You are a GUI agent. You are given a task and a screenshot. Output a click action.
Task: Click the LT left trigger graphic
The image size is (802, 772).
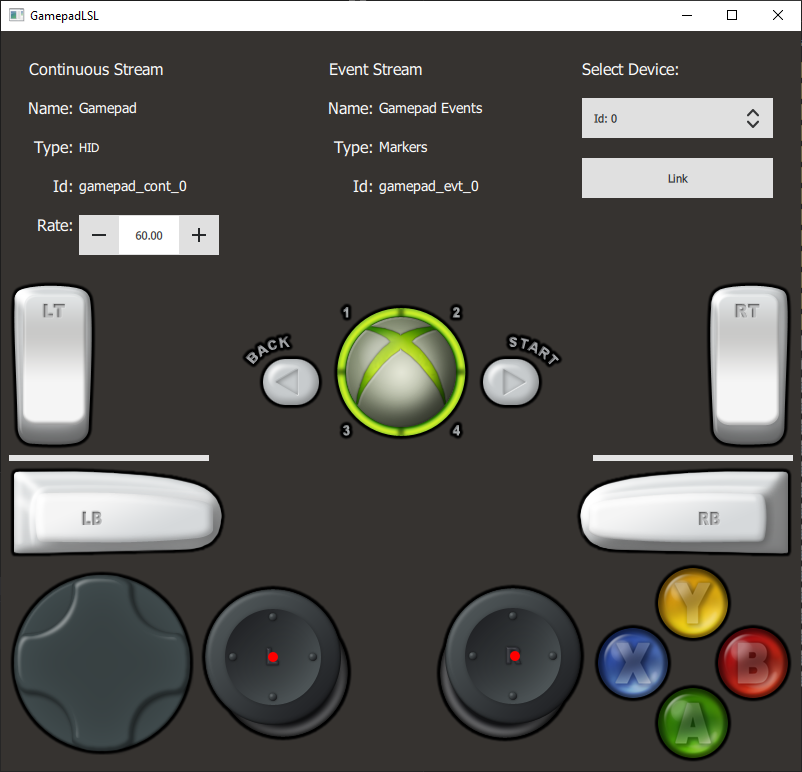point(54,365)
